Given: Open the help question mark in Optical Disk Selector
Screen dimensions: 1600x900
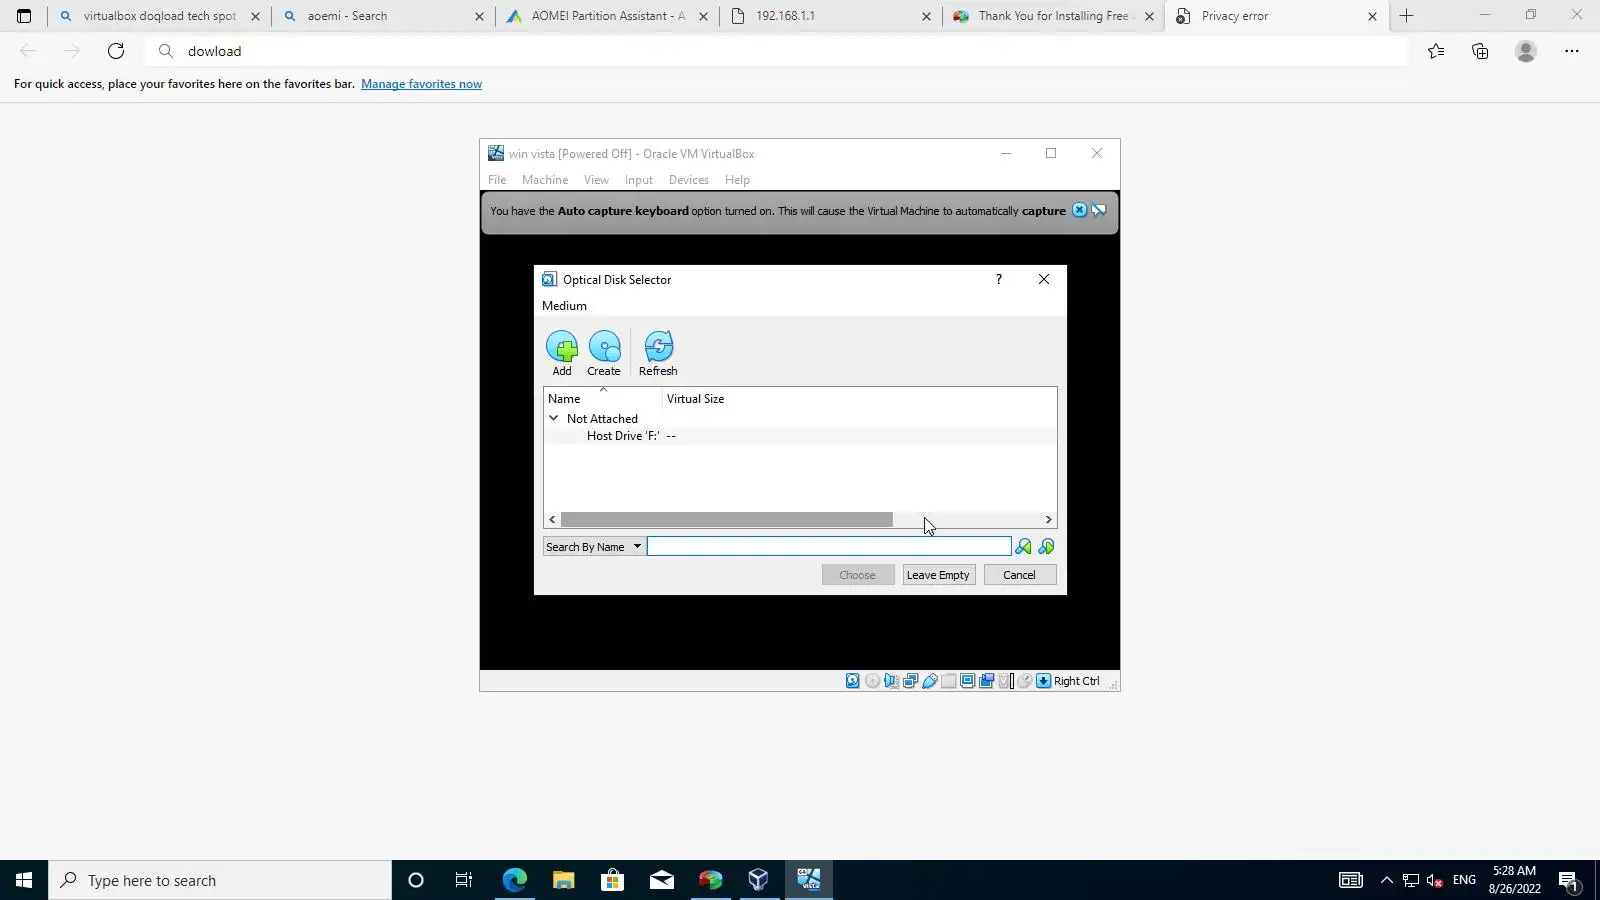Looking at the screenshot, I should (x=998, y=279).
